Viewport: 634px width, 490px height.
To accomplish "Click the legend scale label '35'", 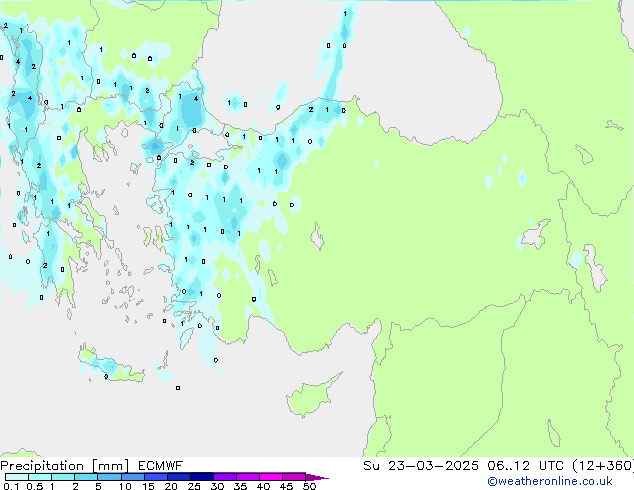I will tap(240, 486).
